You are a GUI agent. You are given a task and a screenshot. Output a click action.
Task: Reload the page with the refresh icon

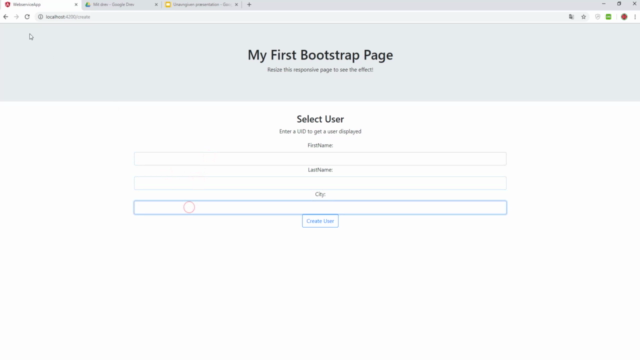27,17
